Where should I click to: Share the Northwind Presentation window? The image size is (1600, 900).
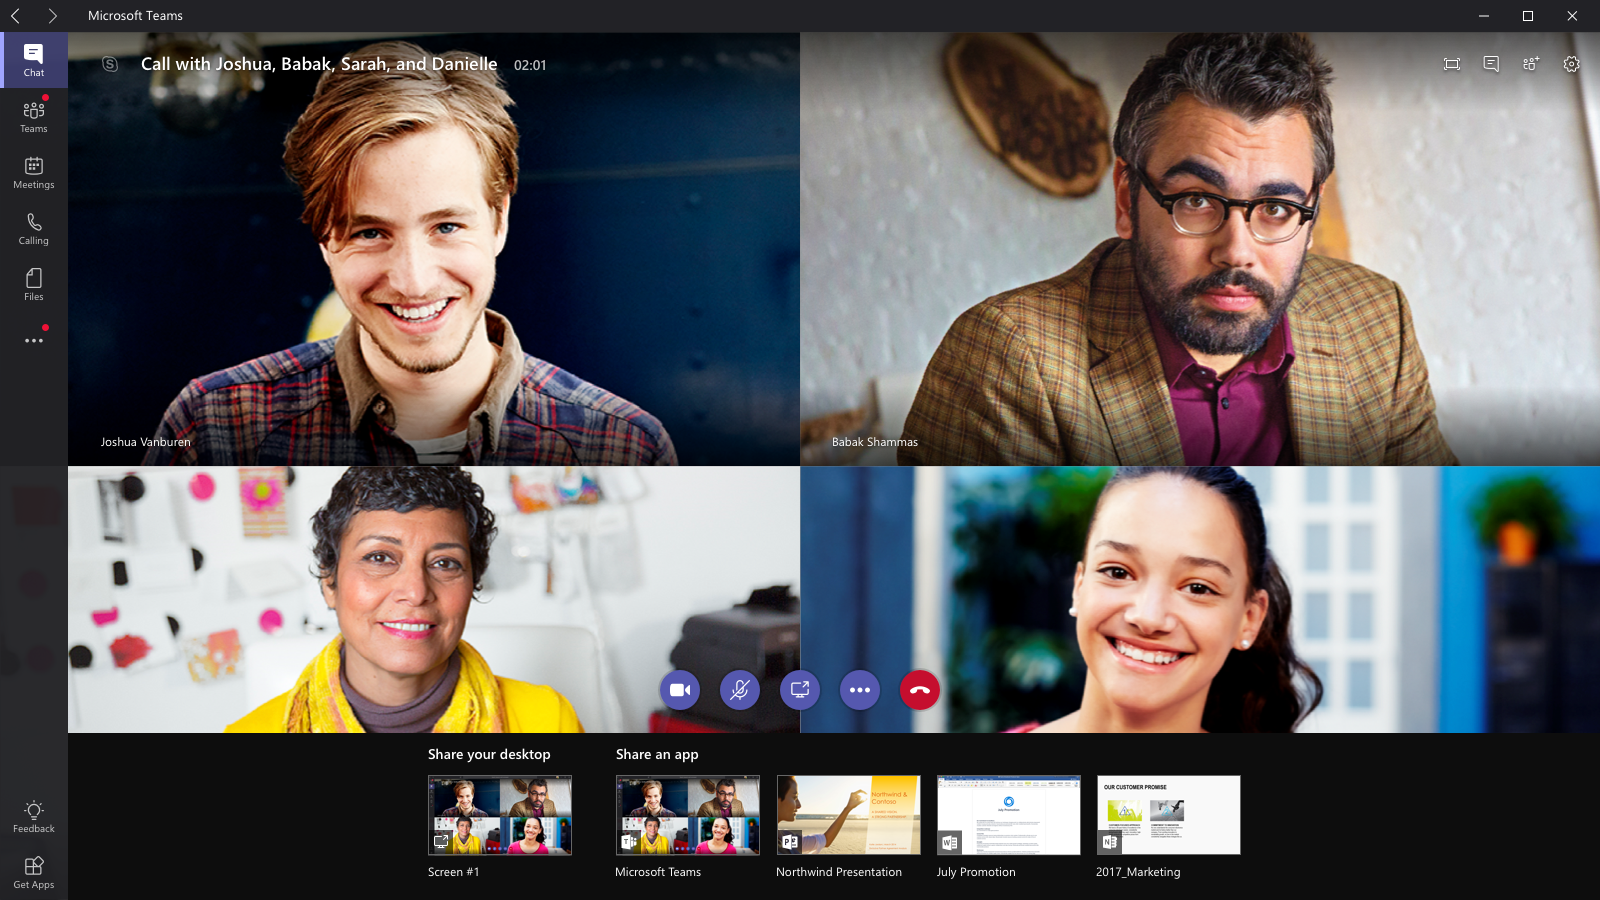click(x=847, y=814)
